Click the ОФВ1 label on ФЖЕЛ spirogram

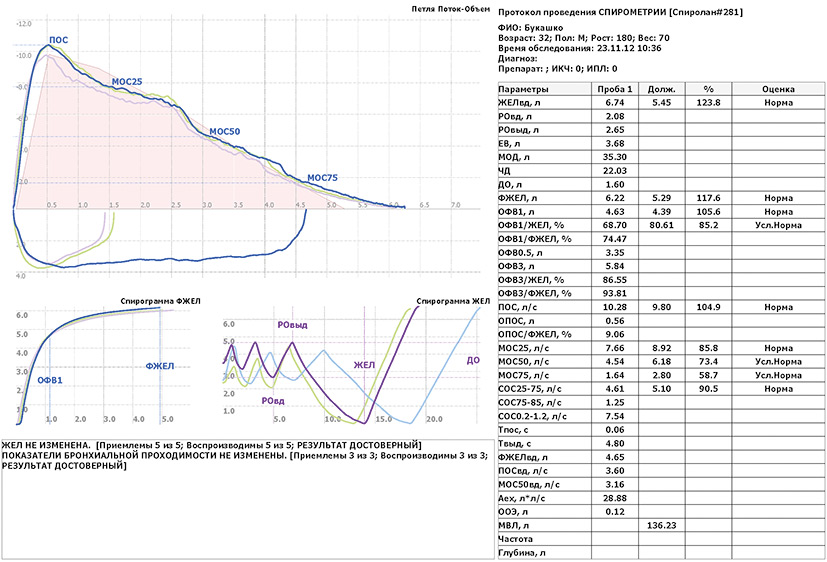coord(50,380)
